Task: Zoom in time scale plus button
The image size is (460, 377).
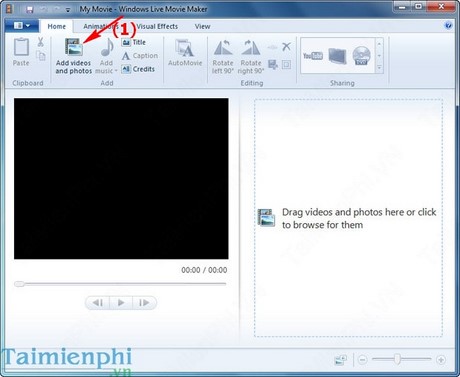Action: pyautogui.click(x=441, y=360)
